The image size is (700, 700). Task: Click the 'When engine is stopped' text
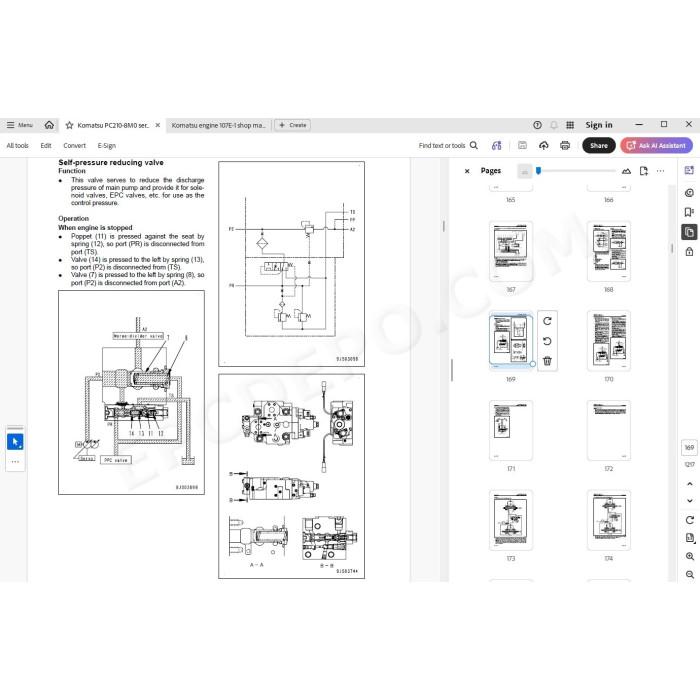point(95,227)
